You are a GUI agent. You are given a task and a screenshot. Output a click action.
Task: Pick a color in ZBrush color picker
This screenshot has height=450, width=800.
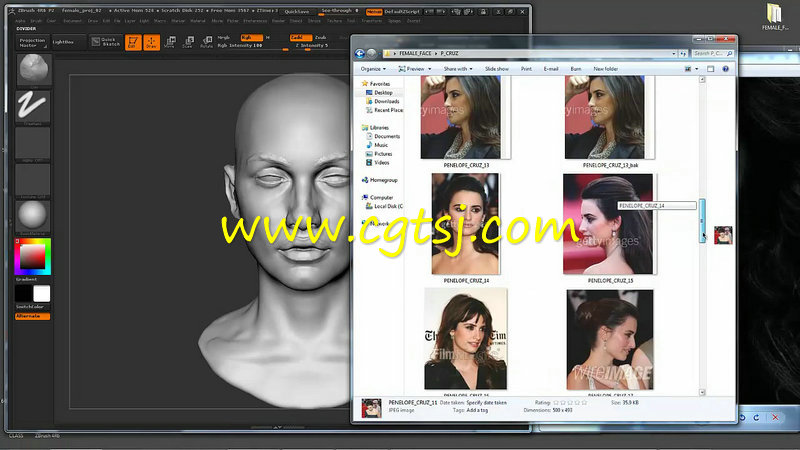pyautogui.click(x=33, y=257)
